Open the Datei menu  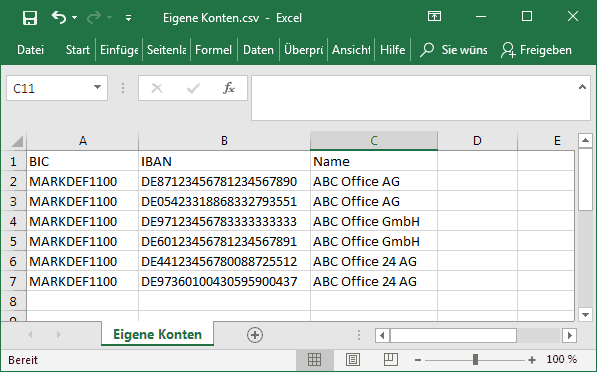tap(30, 50)
